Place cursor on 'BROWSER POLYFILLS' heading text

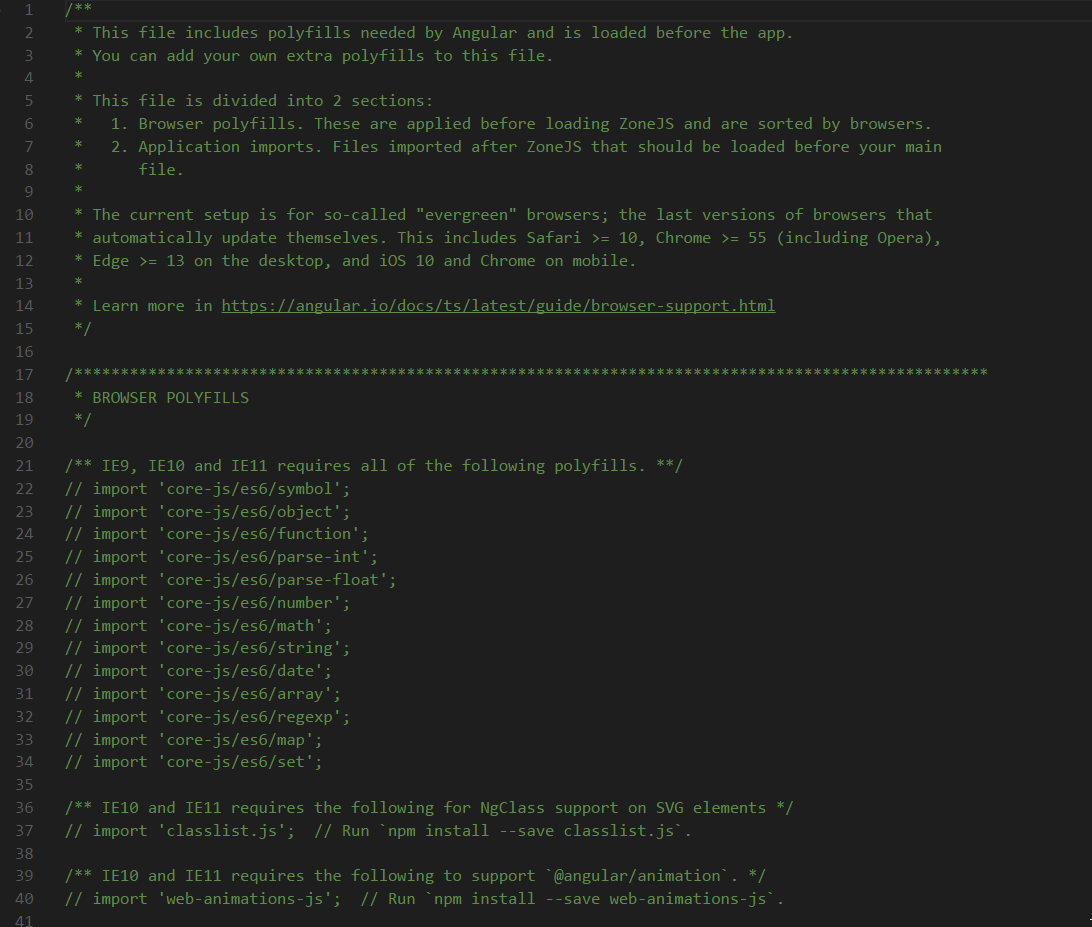171,398
